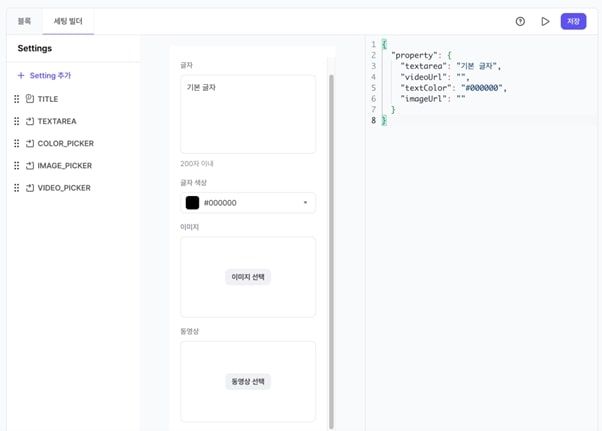Click the drag handle beside VIDEO_PICKER

click(17, 187)
